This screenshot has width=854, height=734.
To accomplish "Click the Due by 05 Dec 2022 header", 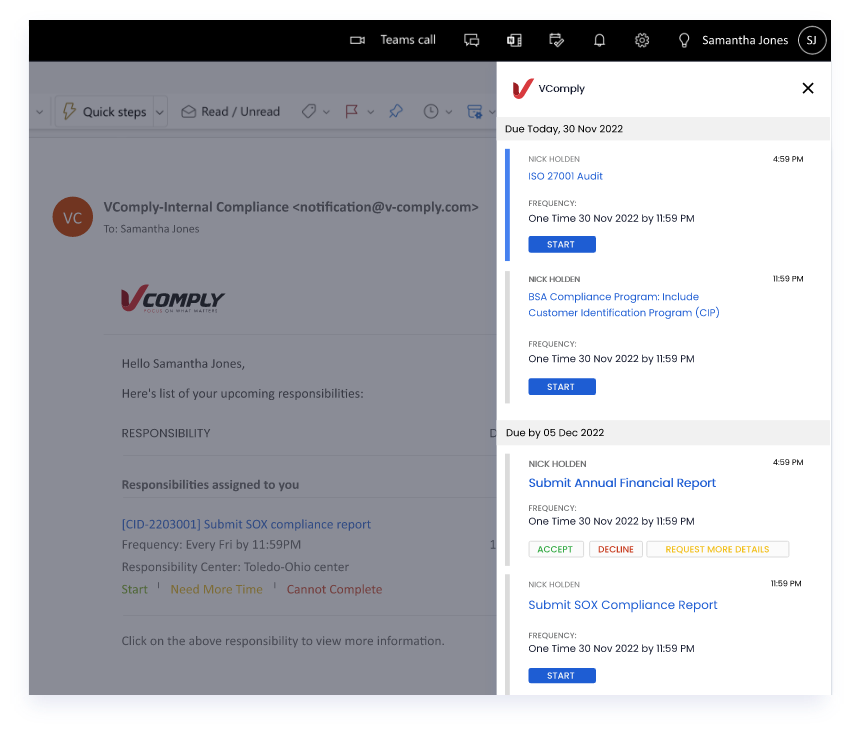I will tap(663, 433).
